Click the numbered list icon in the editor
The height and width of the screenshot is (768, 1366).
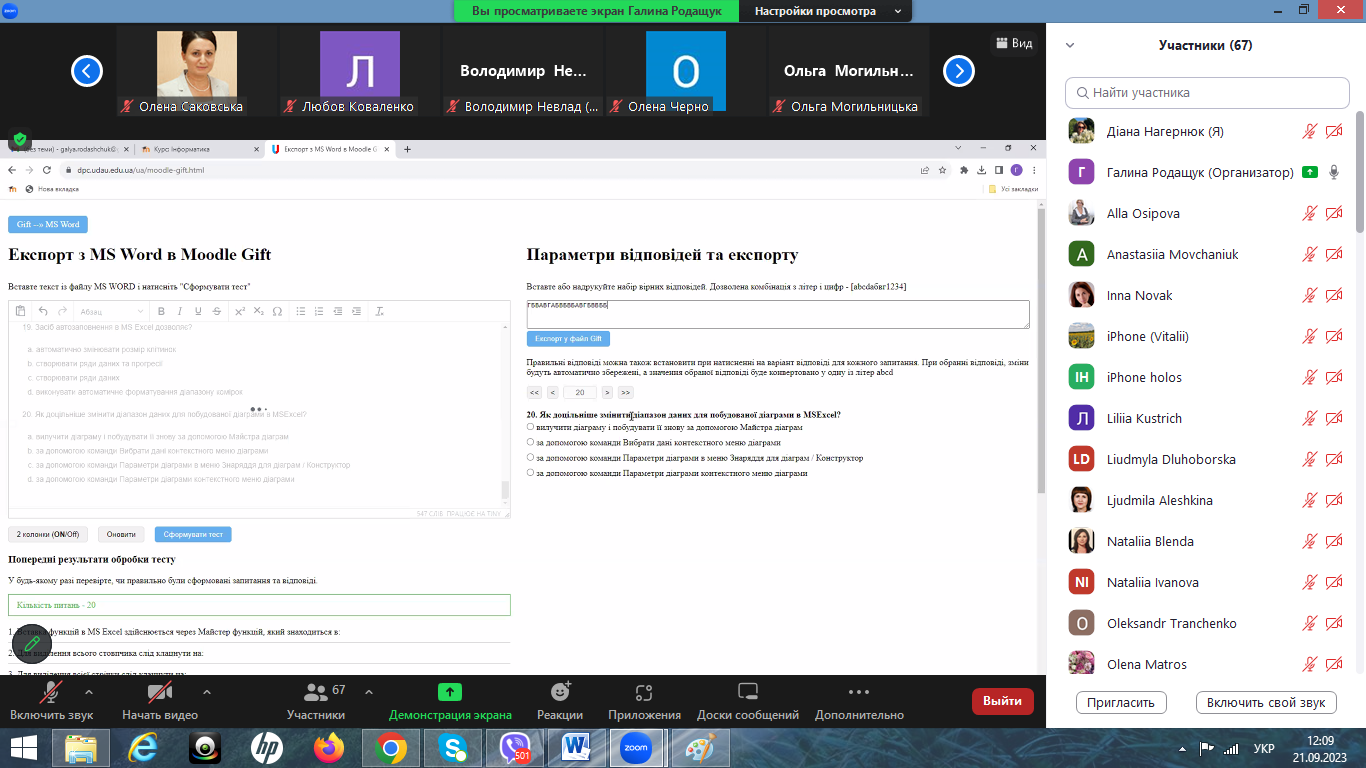[319, 312]
